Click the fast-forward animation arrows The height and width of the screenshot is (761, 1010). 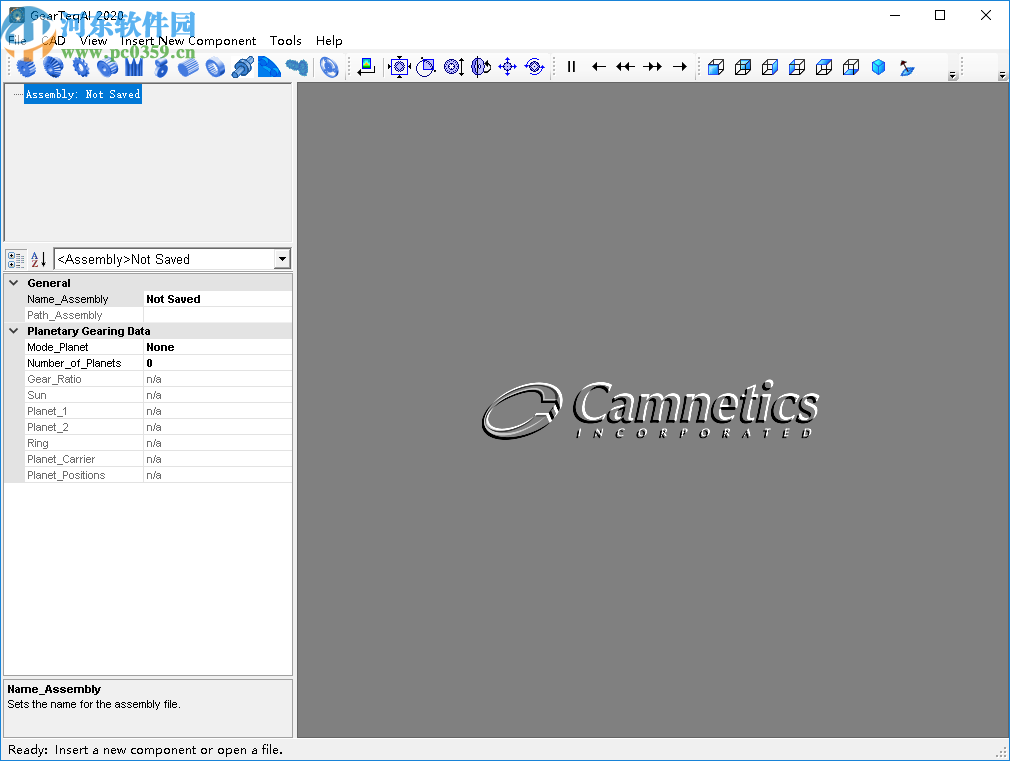tap(652, 66)
